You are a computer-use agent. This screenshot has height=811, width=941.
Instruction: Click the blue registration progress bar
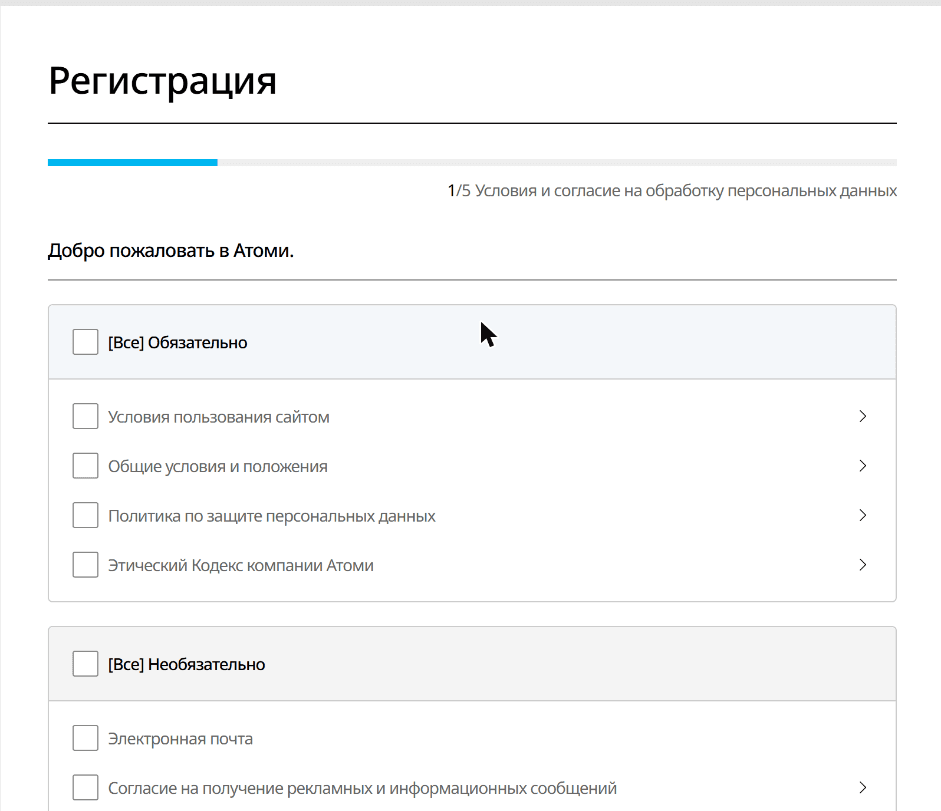(133, 162)
